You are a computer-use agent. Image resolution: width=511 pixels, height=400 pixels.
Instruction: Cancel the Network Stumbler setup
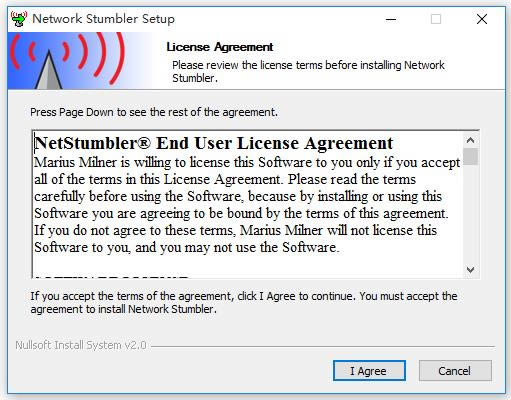click(455, 370)
